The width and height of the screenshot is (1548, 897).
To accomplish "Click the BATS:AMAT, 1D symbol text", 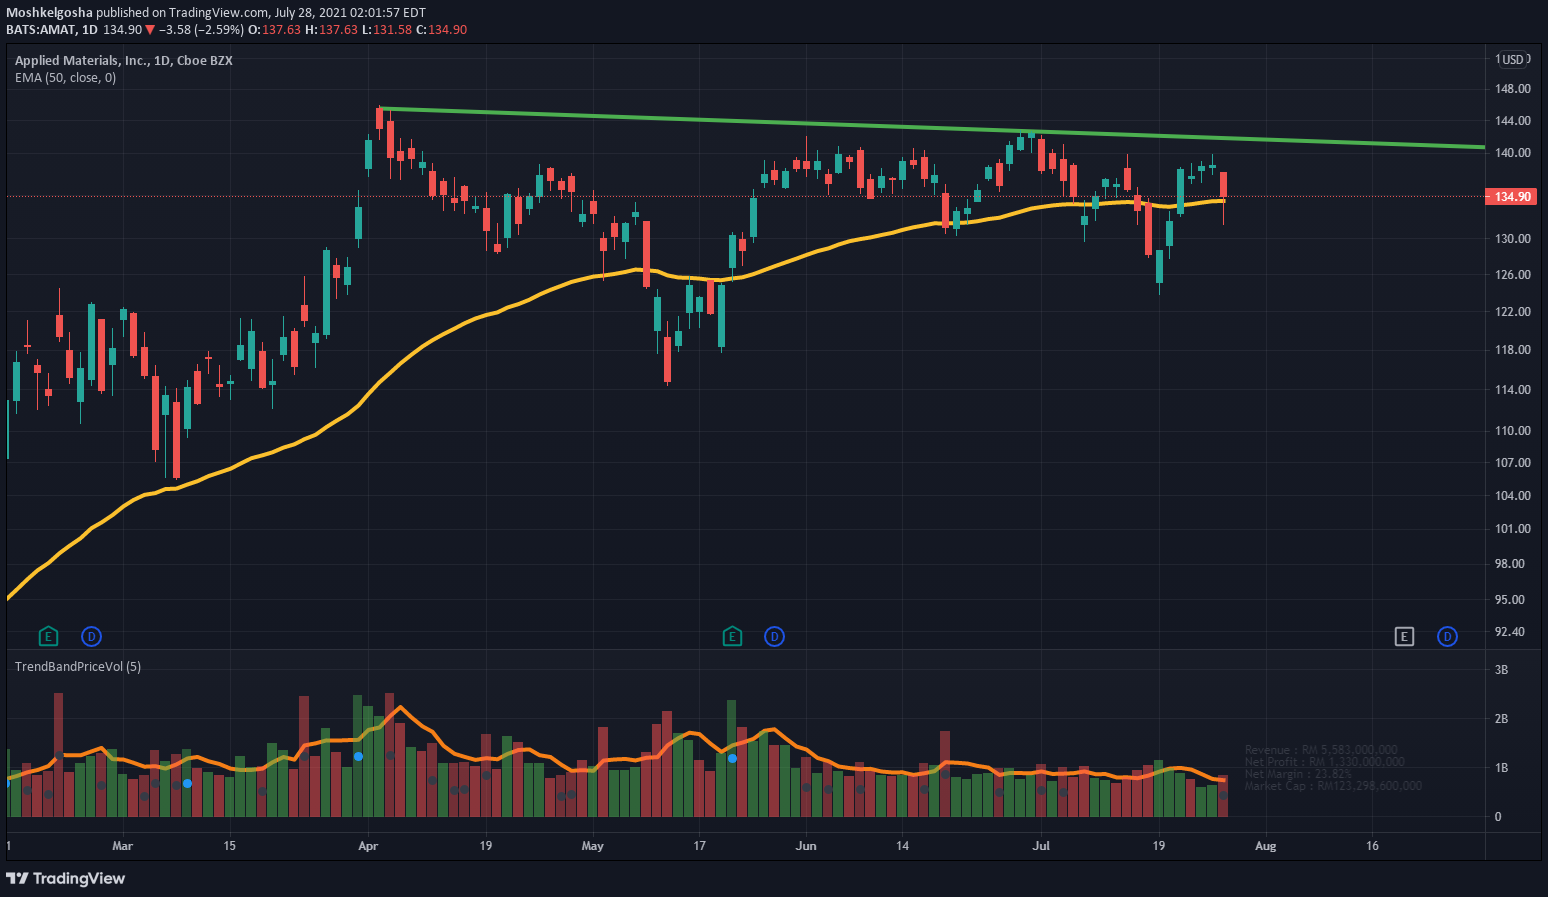I will tap(52, 29).
